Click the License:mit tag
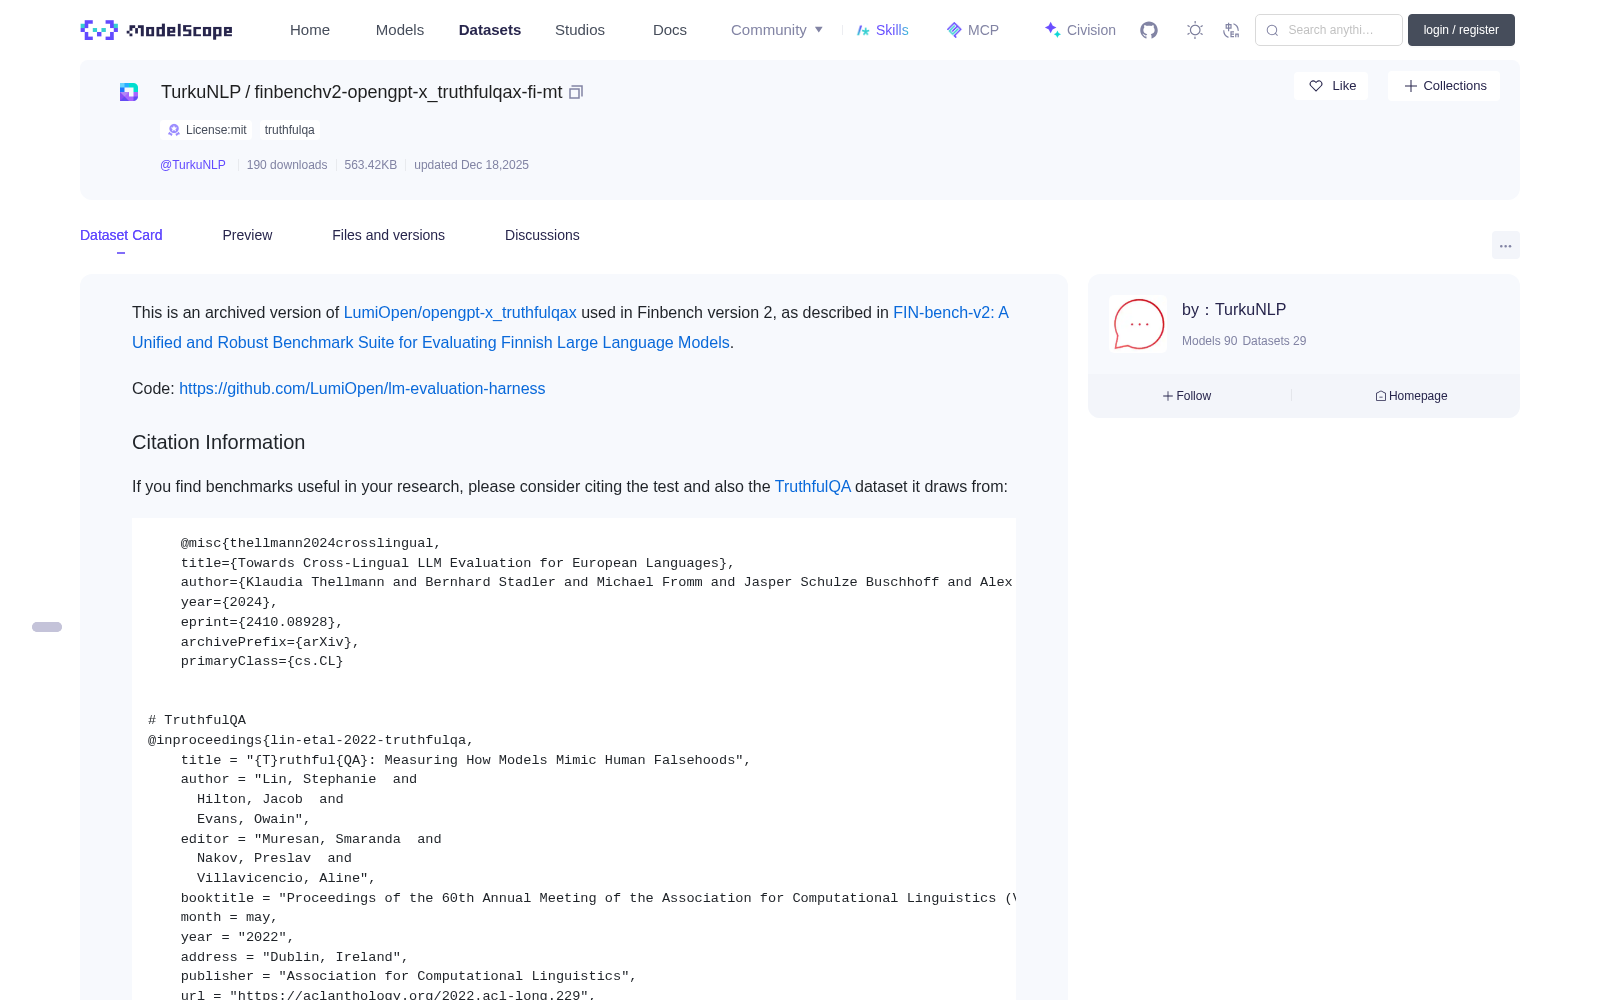Image resolution: width=1600 pixels, height=1000 pixels. pos(207,130)
